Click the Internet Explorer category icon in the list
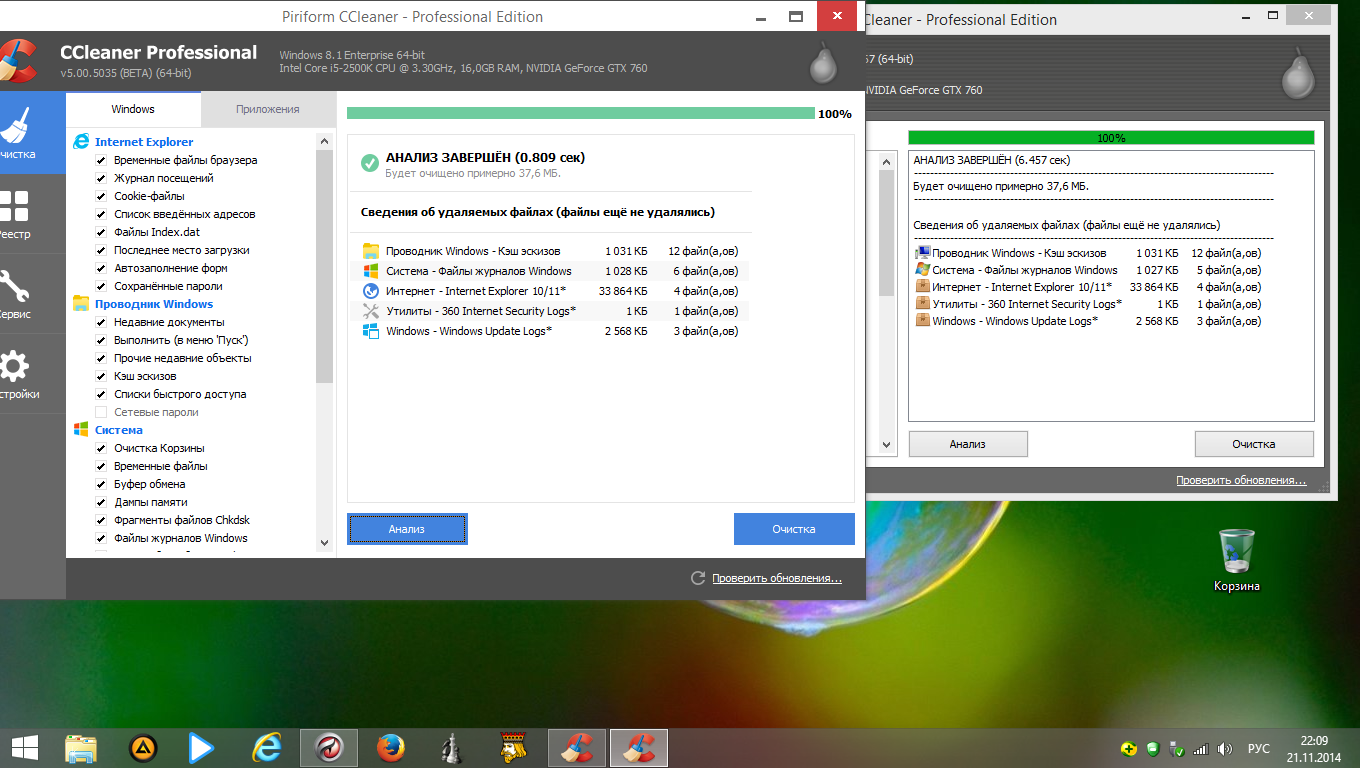Viewport: 1360px width, 768px height. (x=81, y=142)
